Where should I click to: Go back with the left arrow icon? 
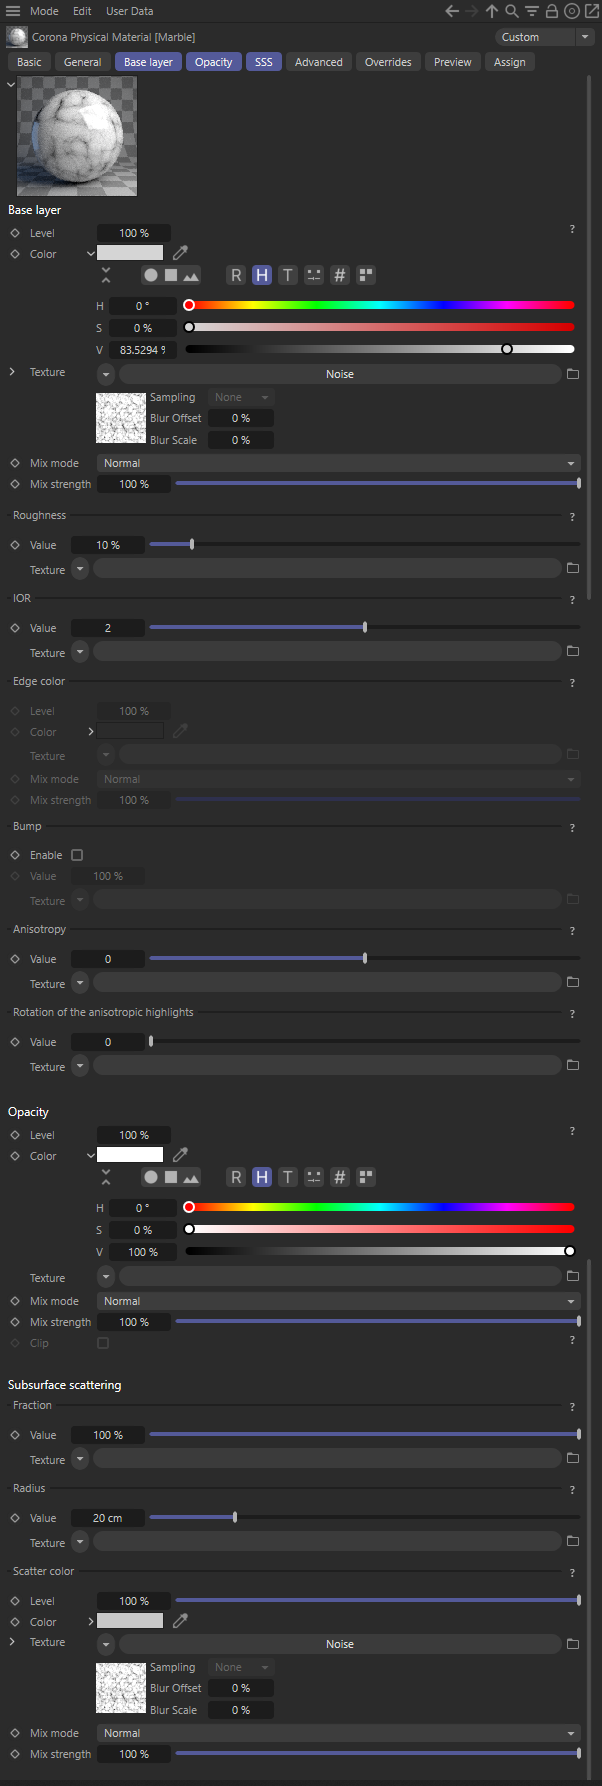coord(452,11)
